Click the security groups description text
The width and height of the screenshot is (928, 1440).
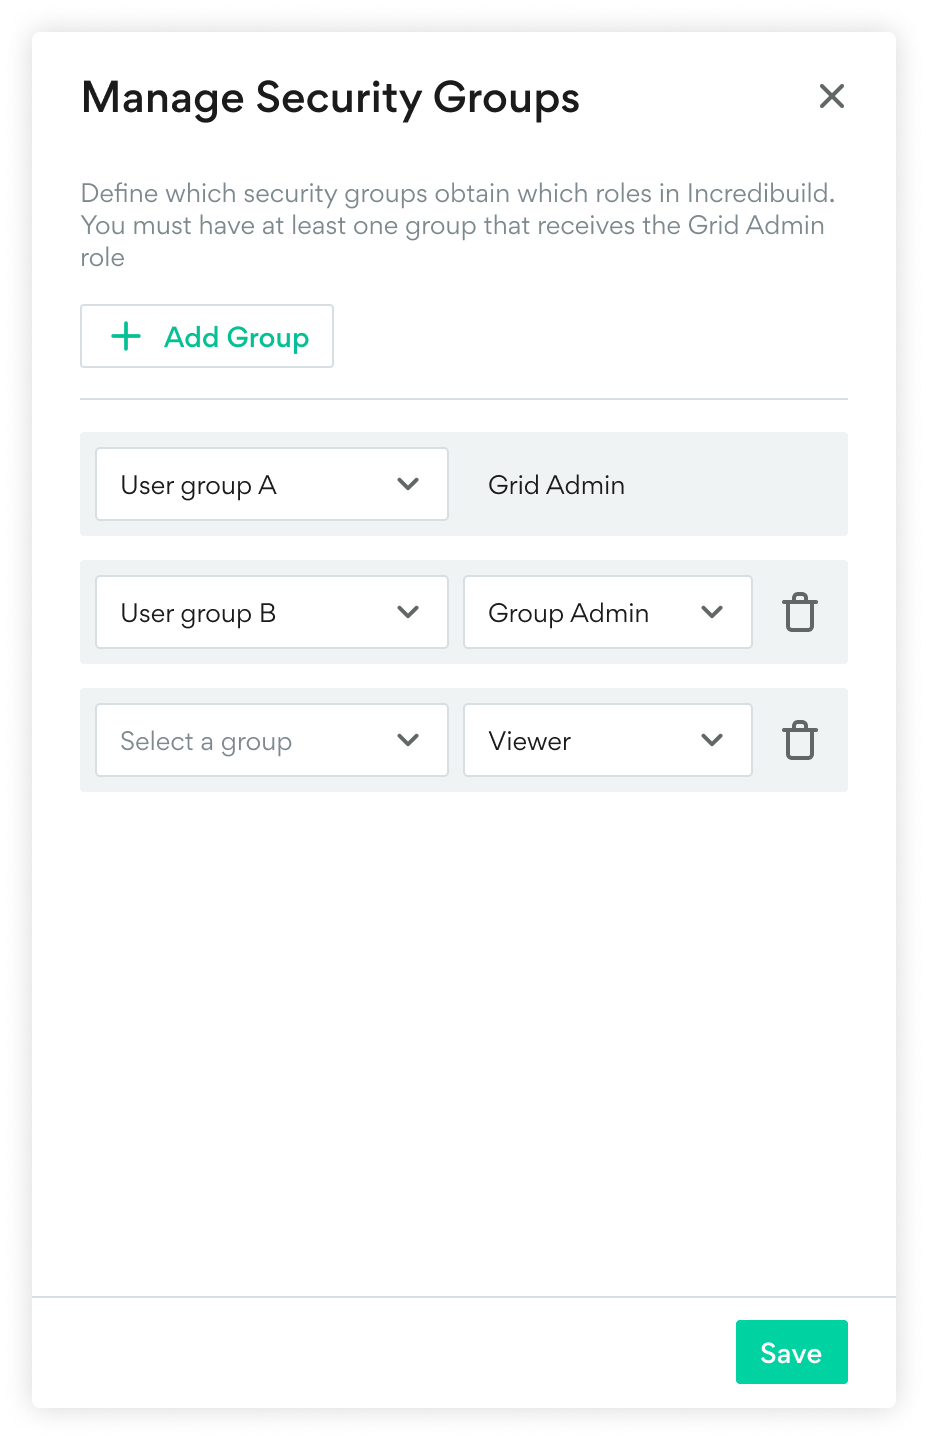[456, 225]
